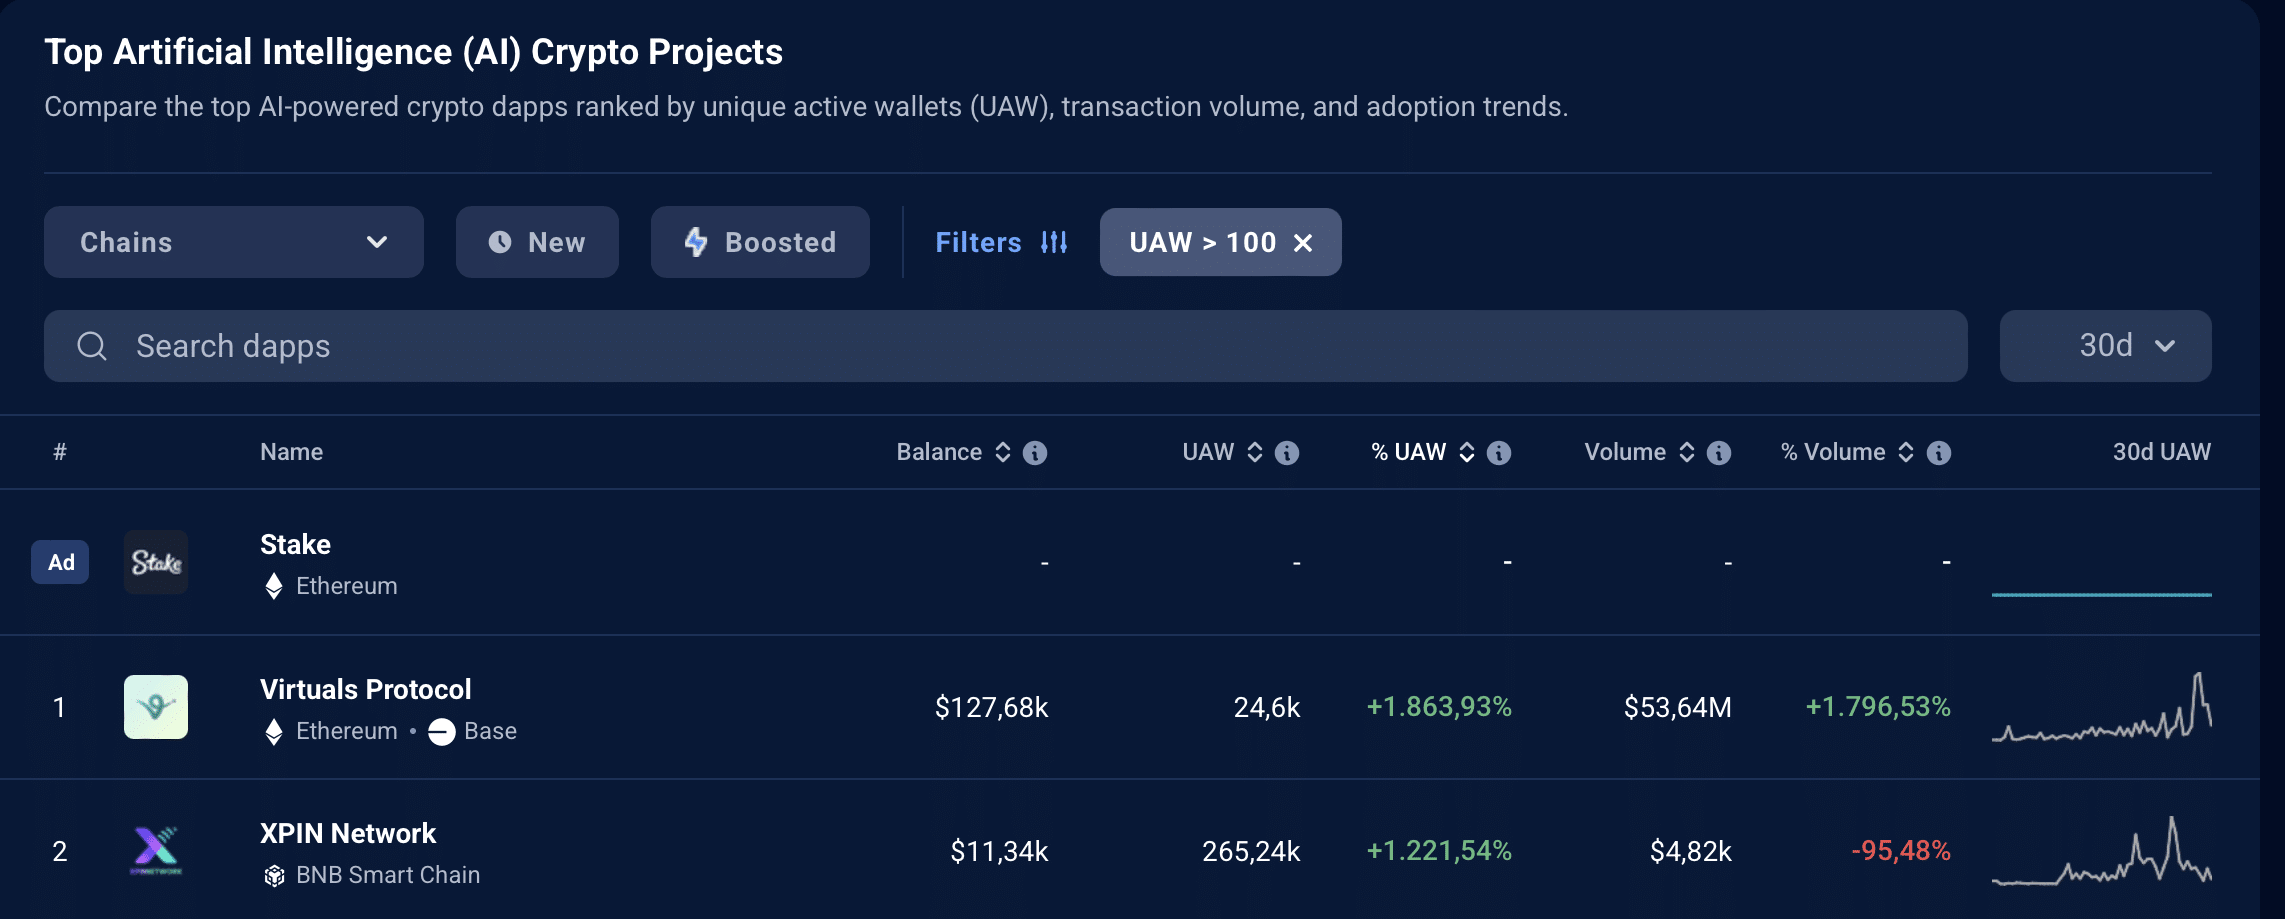Click the 30d UAW column header
The width and height of the screenshot is (2285, 919).
(2161, 452)
